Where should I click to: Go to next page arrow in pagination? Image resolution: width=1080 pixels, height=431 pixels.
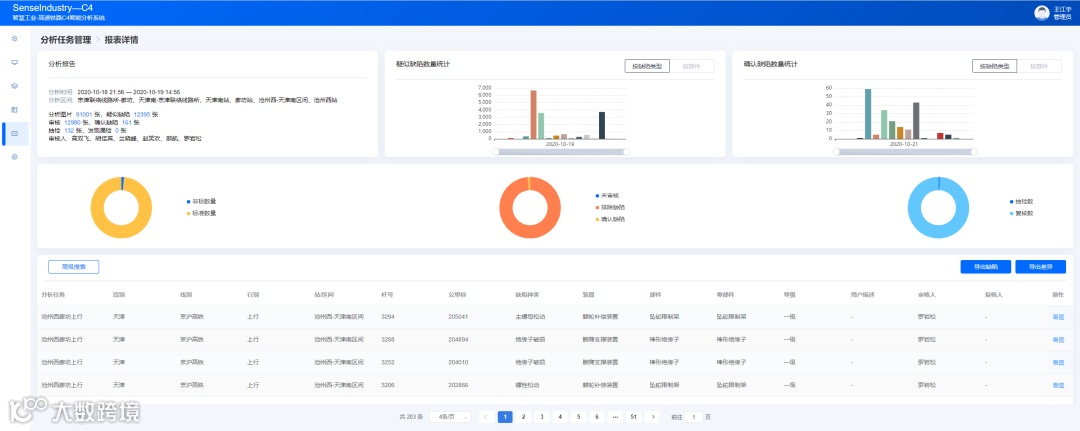(x=652, y=417)
